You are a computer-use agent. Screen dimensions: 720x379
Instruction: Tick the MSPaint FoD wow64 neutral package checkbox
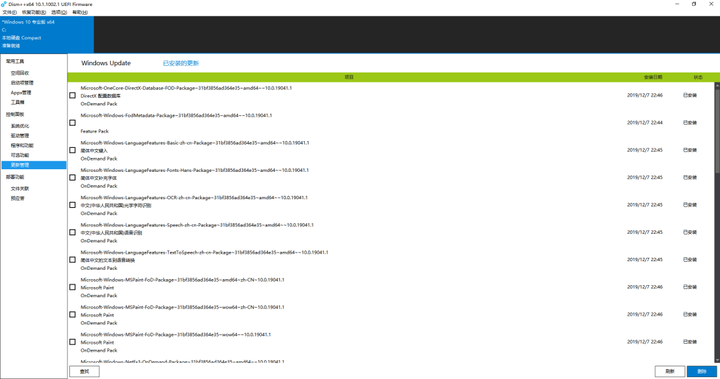click(73, 342)
